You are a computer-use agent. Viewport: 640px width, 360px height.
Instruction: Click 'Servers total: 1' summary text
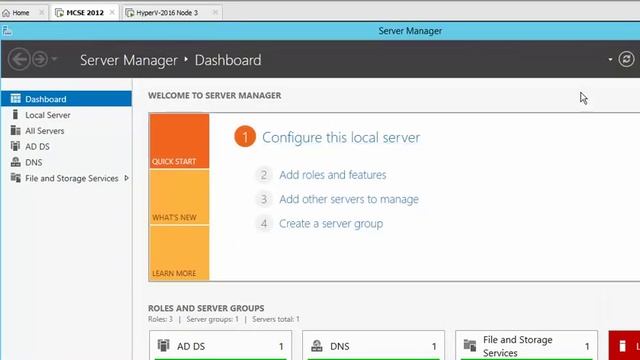[x=276, y=319]
